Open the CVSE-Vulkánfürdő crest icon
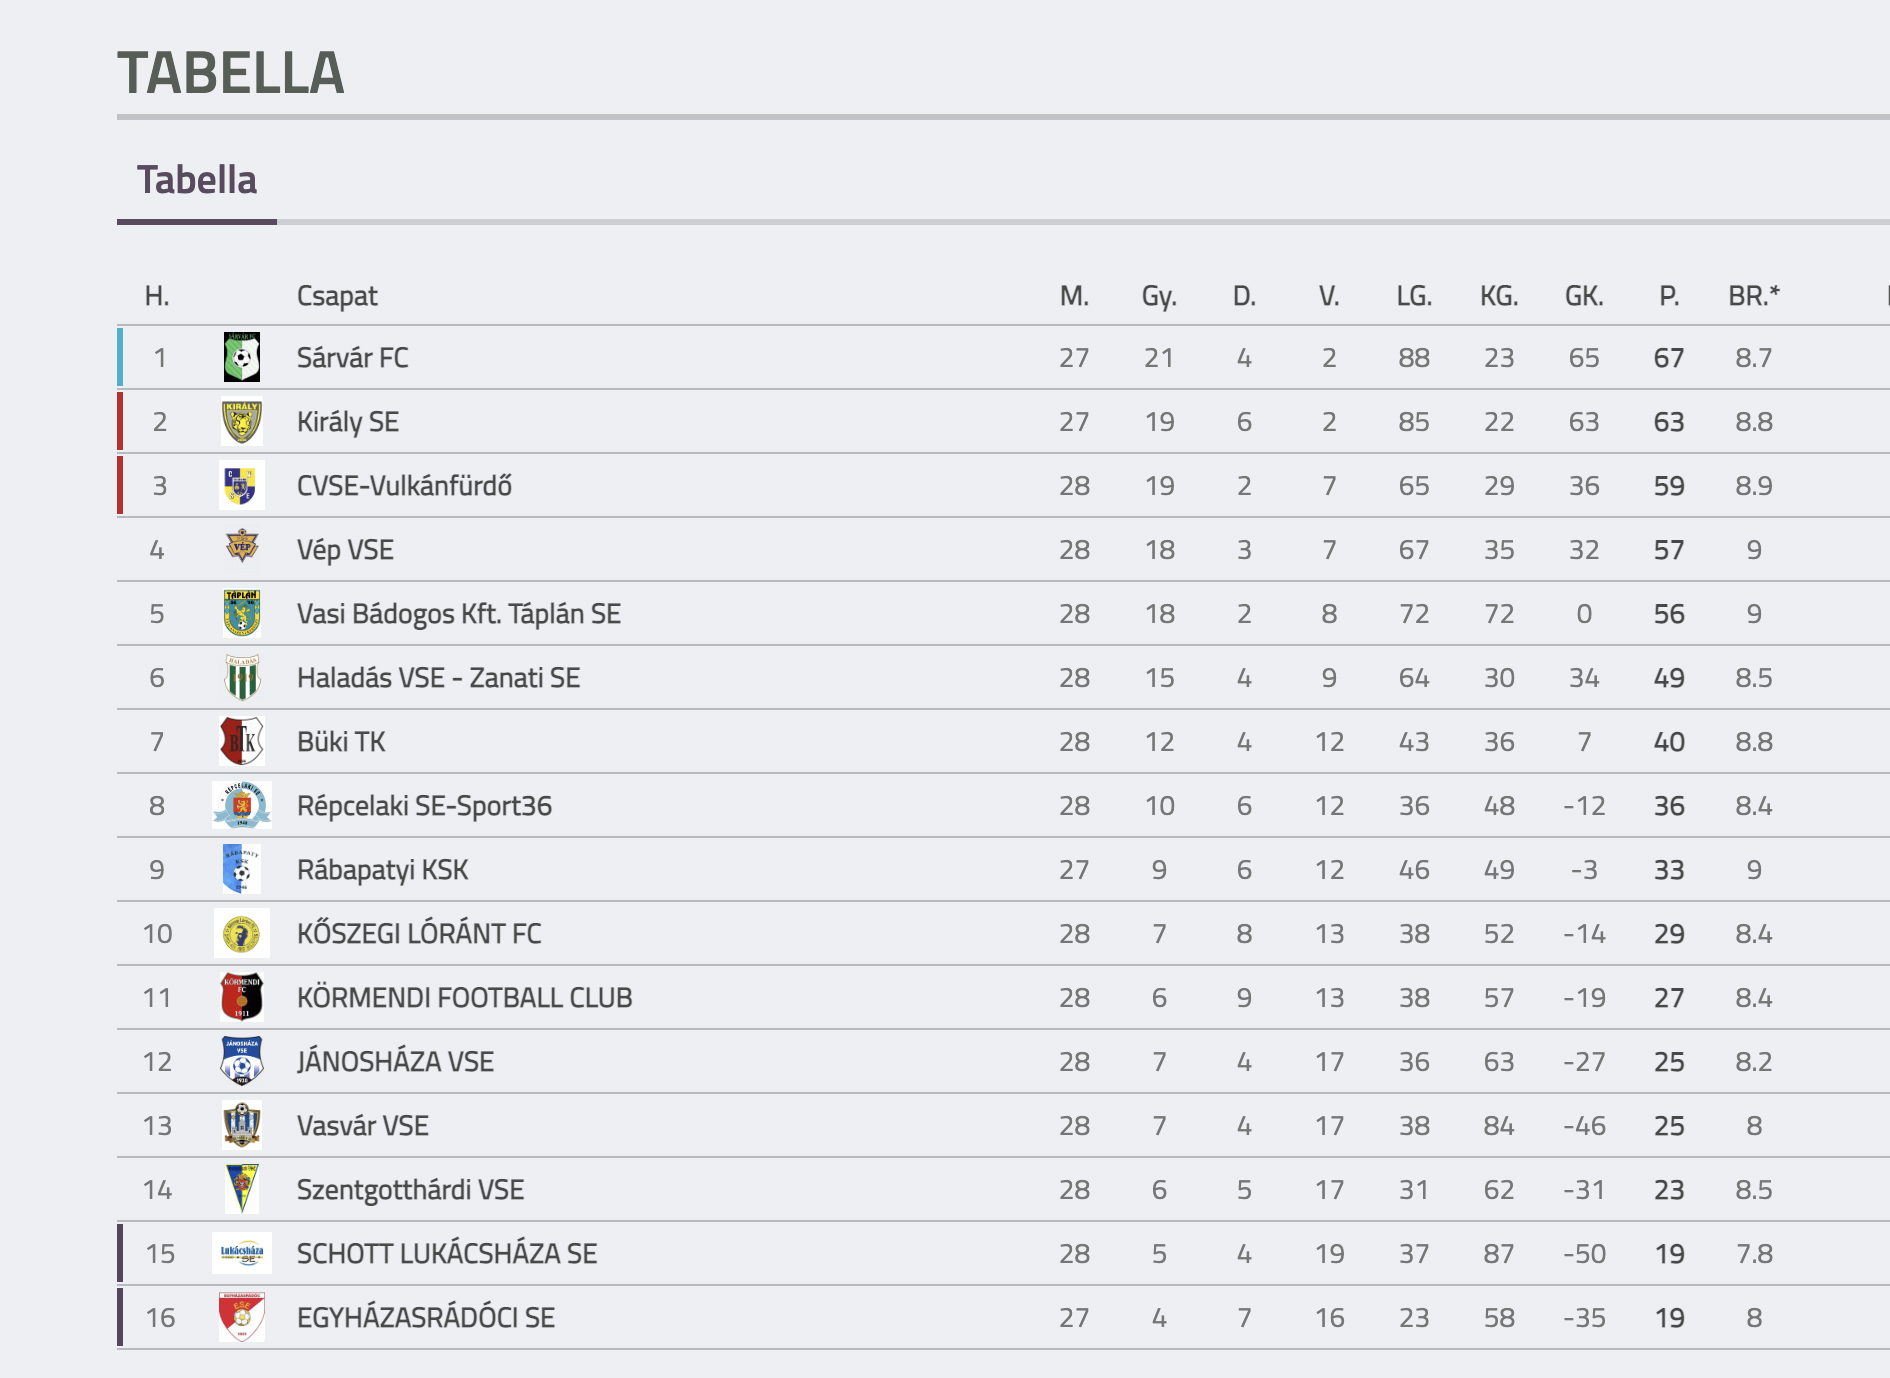Image resolution: width=1890 pixels, height=1378 pixels. pyautogui.click(x=241, y=485)
